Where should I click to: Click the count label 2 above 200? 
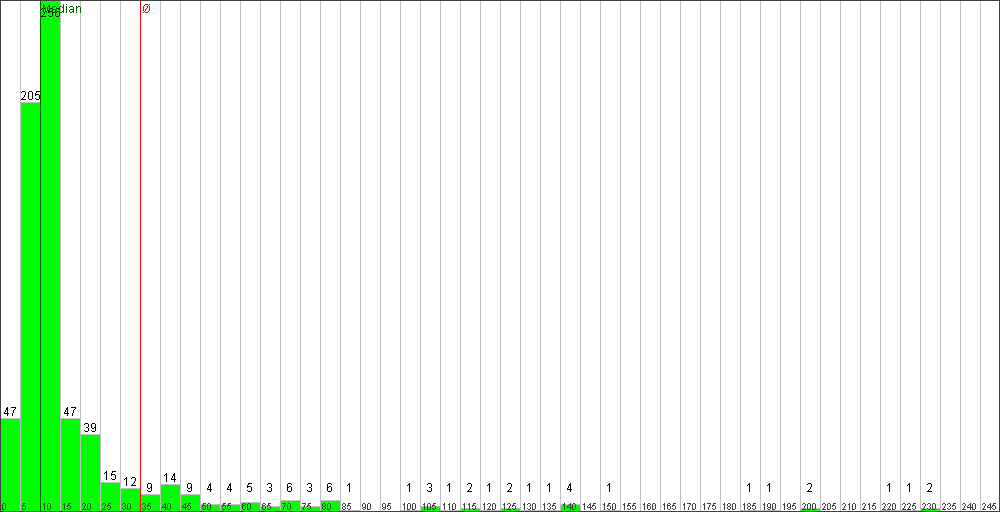(x=809, y=488)
